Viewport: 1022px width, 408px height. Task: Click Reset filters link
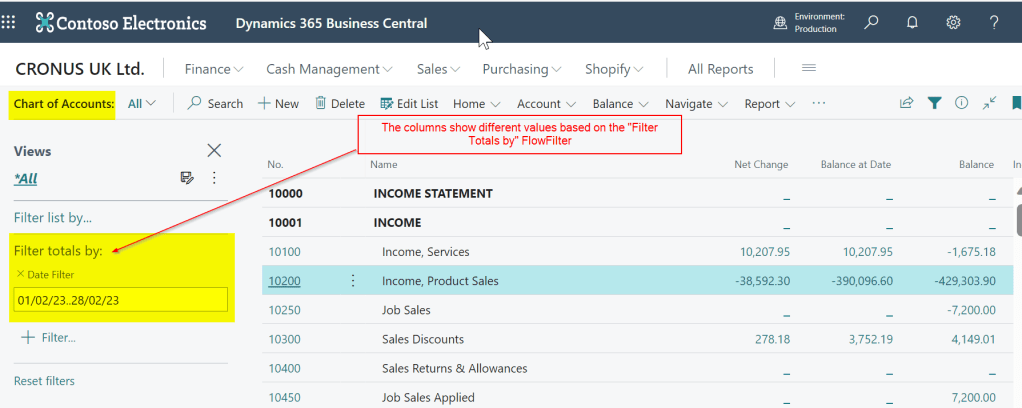pos(44,381)
